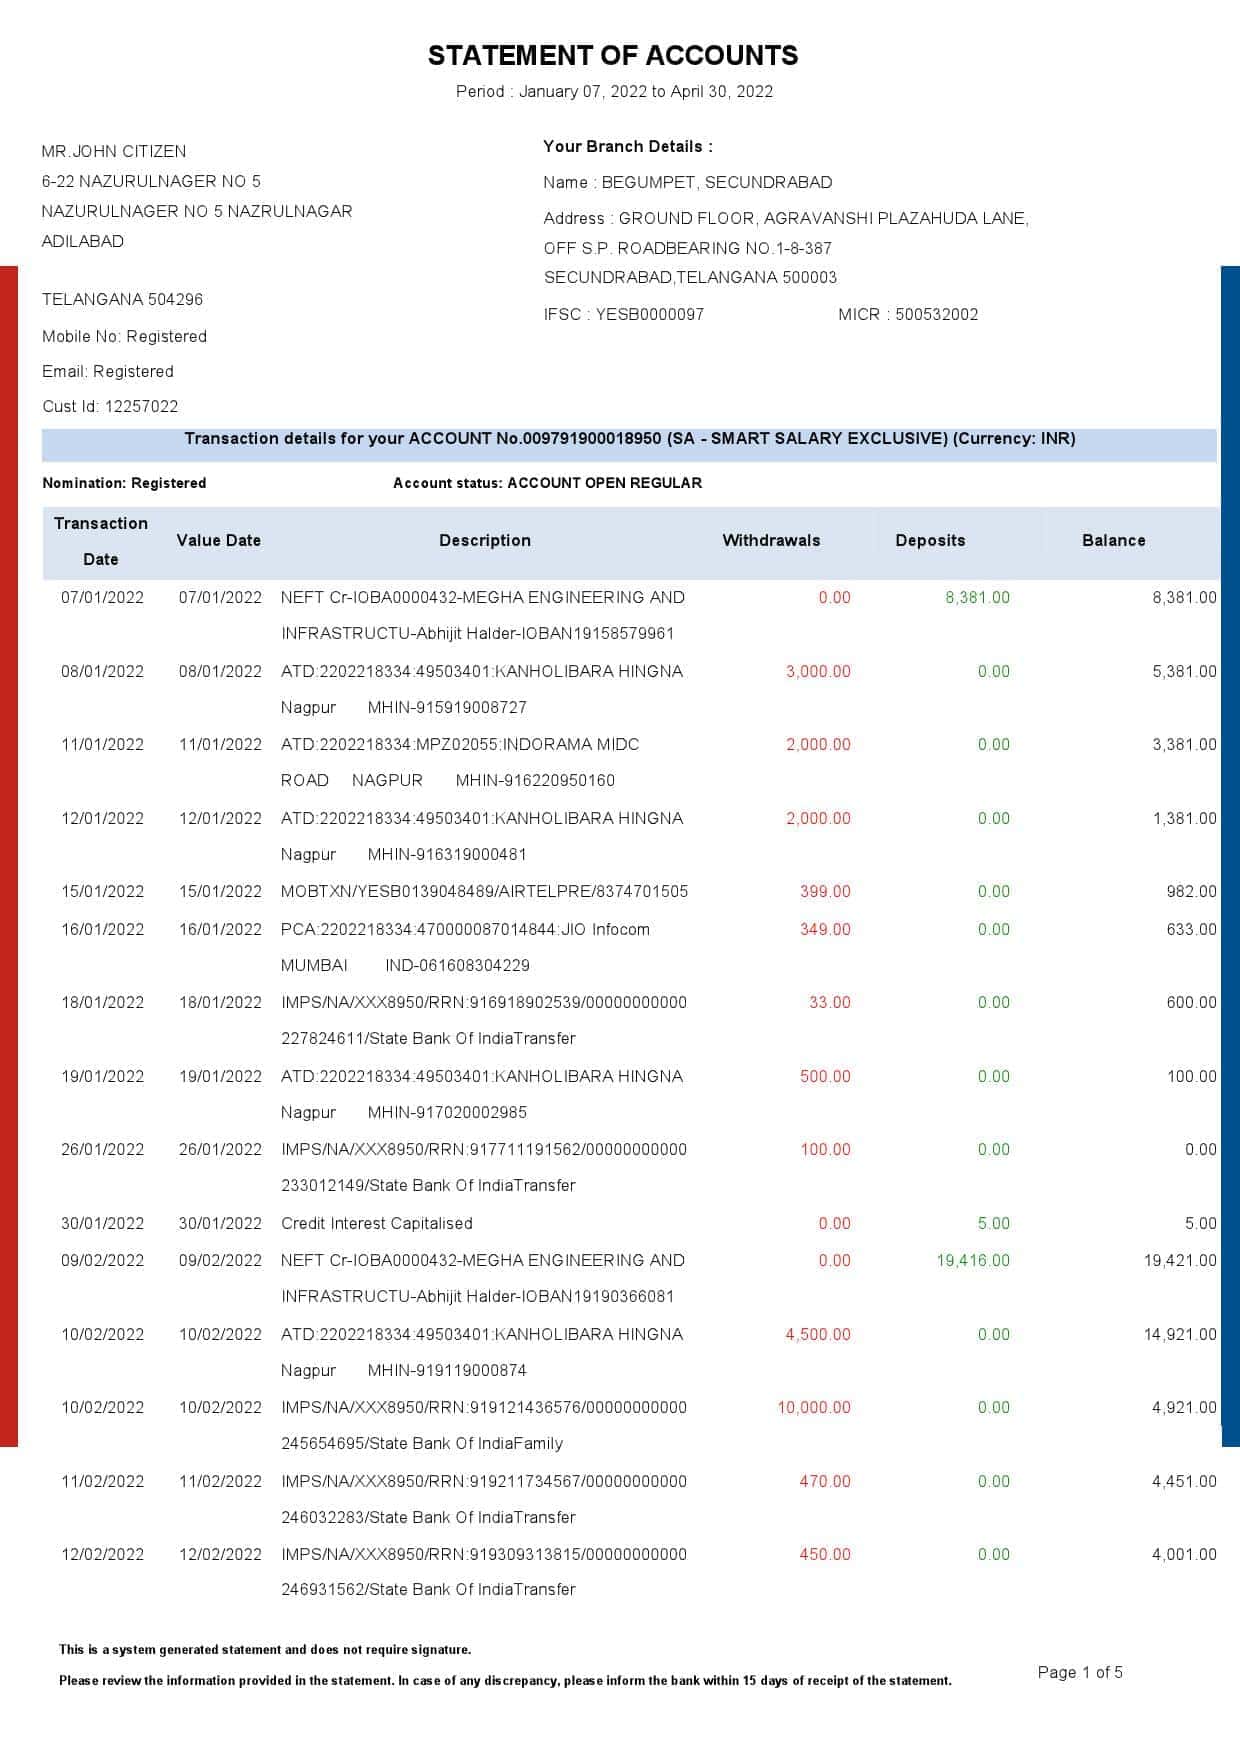This screenshot has height=1754, width=1240.
Task: Click balance 3,381.00
Action: click(1185, 744)
